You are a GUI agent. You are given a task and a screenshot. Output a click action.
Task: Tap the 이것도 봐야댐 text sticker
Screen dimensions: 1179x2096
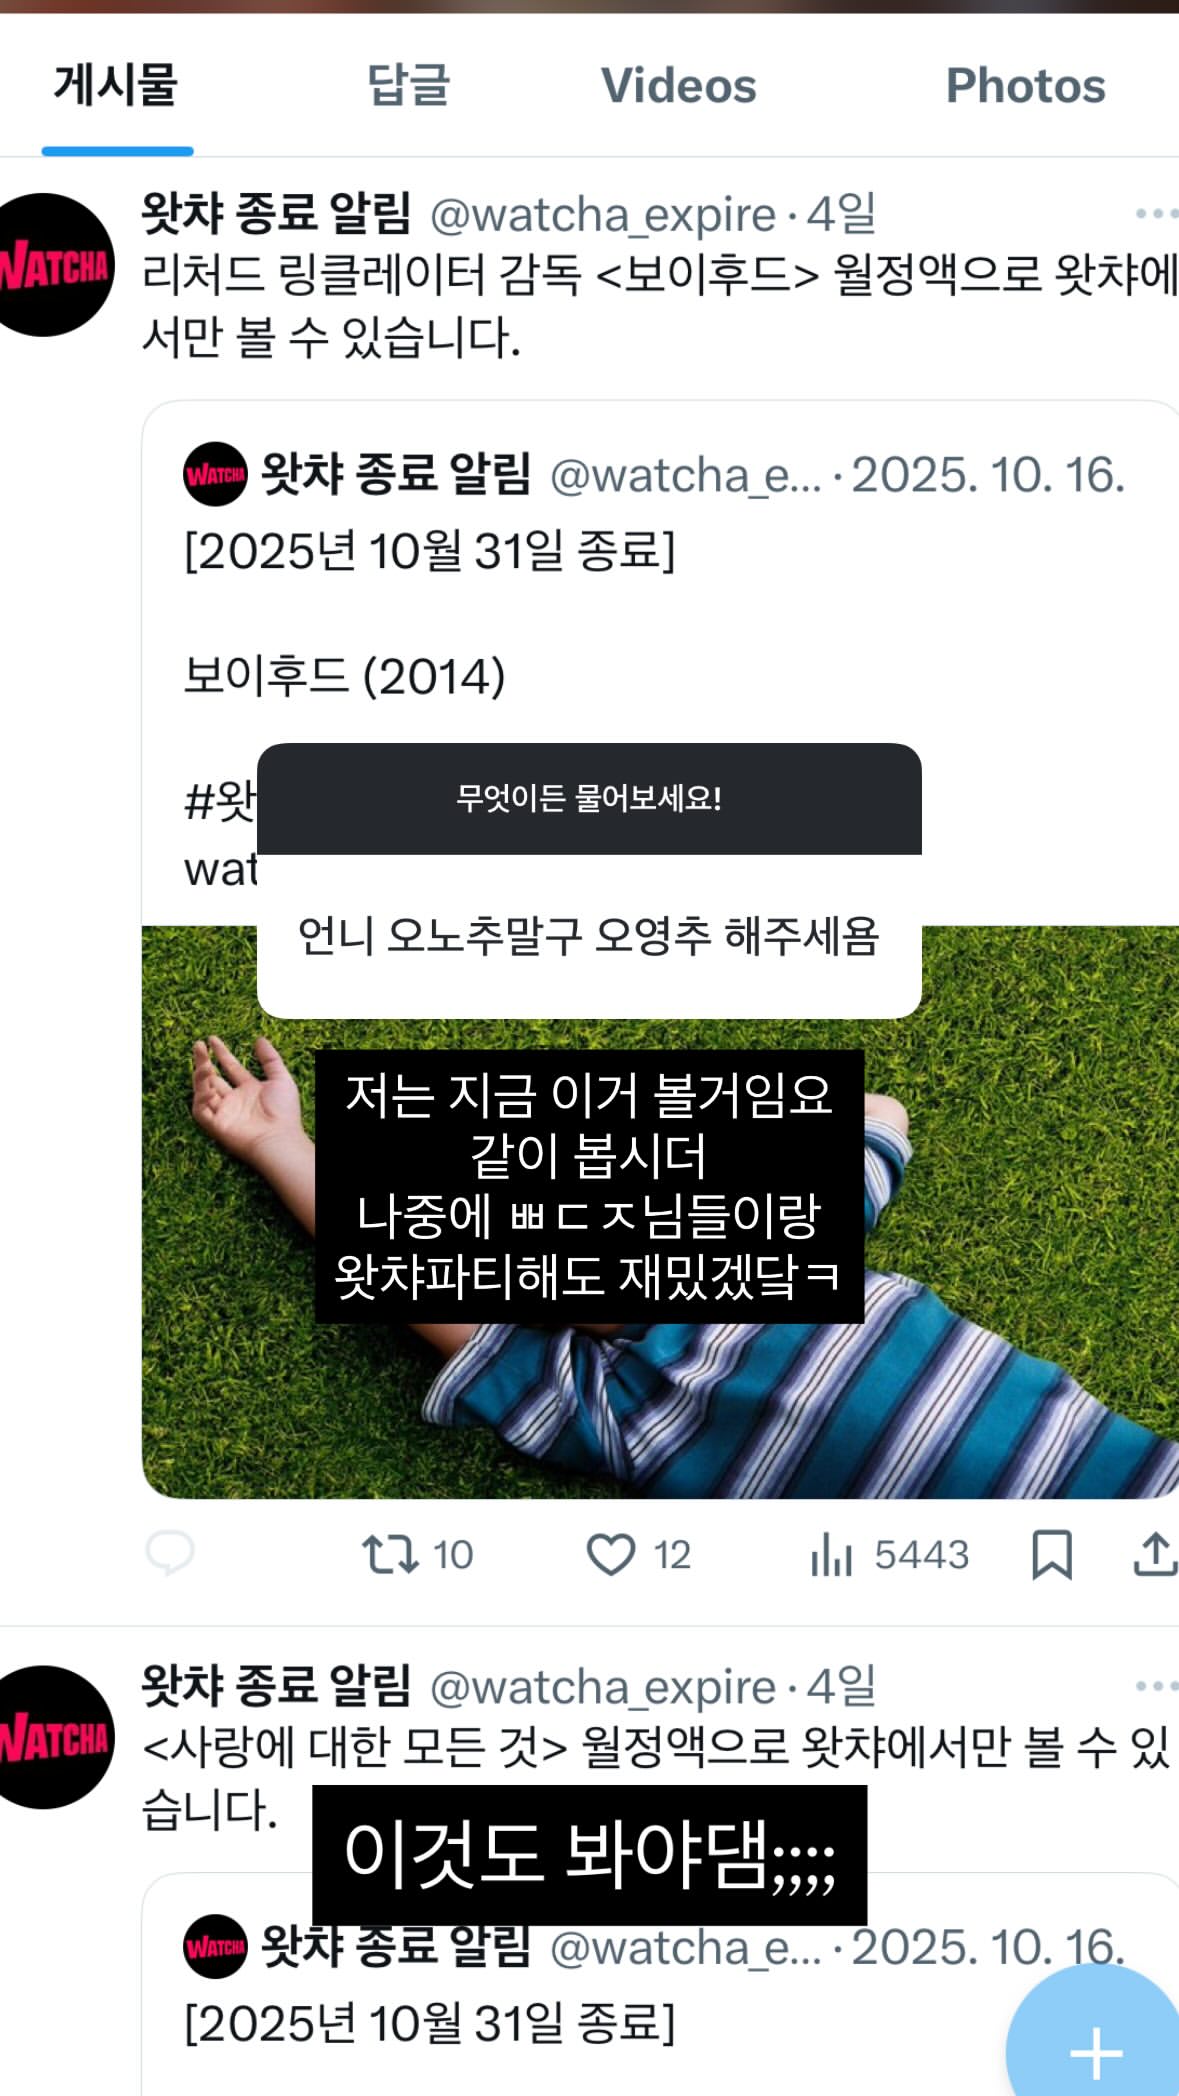pyautogui.click(x=589, y=1854)
